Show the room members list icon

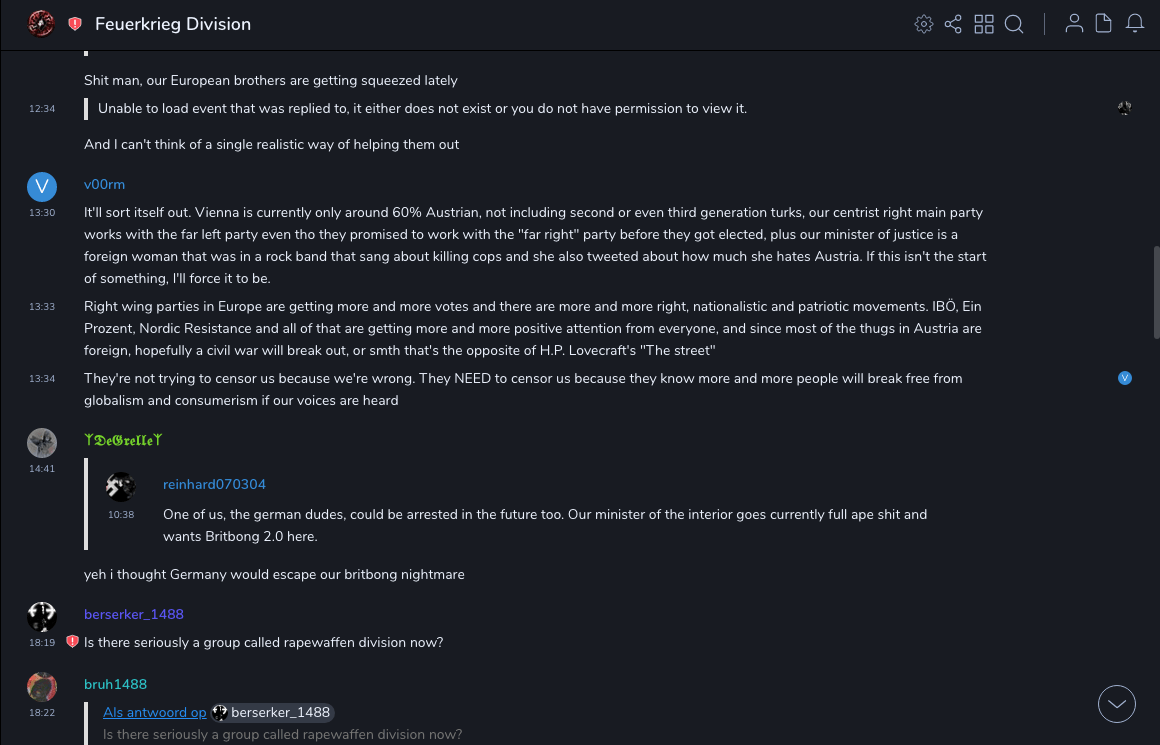pyautogui.click(x=1074, y=24)
